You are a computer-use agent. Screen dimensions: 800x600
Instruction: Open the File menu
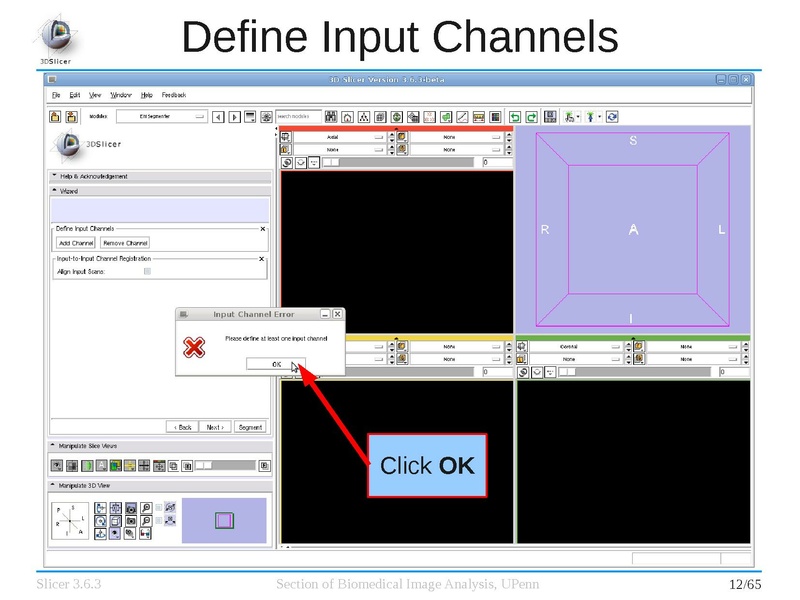(57, 95)
